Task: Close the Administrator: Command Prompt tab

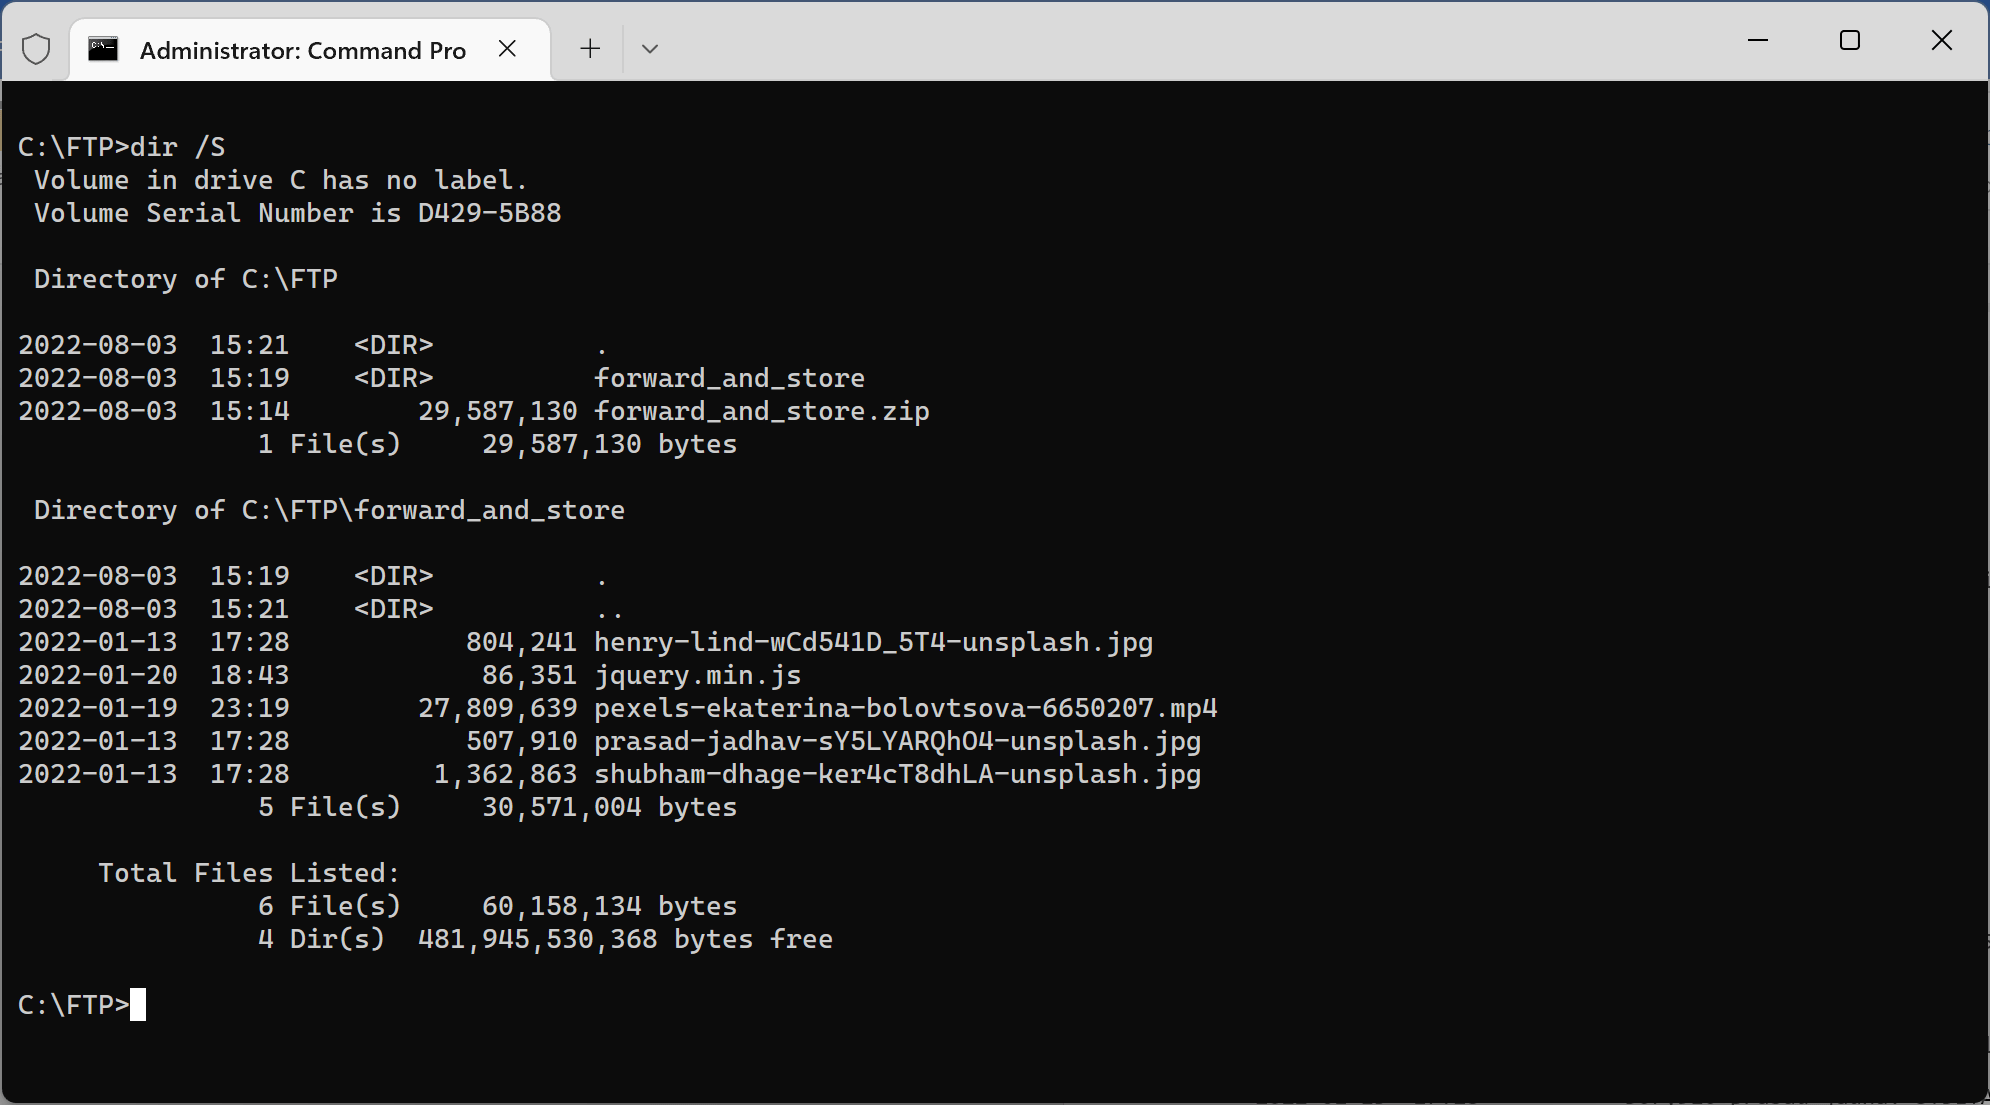Action: [507, 48]
